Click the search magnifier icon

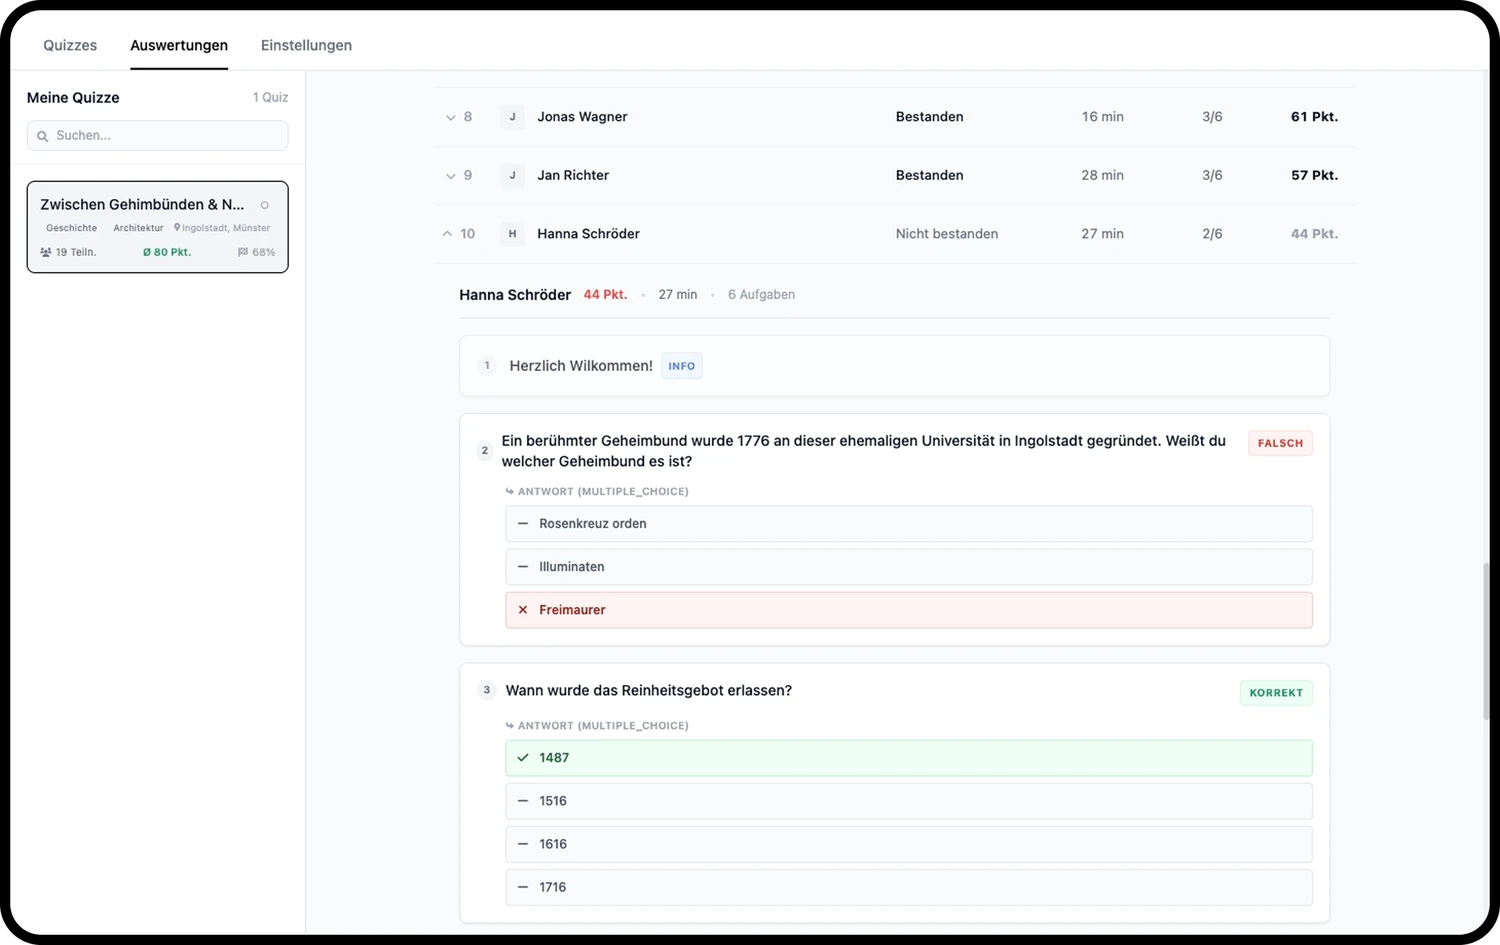pyautogui.click(x=42, y=136)
